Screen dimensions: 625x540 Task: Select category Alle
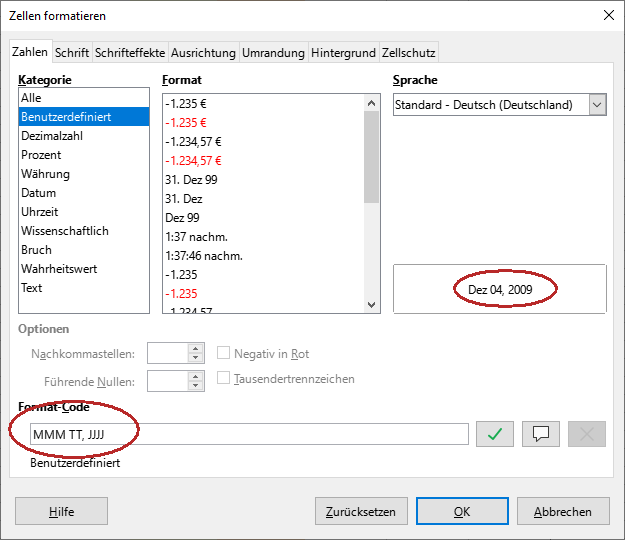tap(84, 98)
